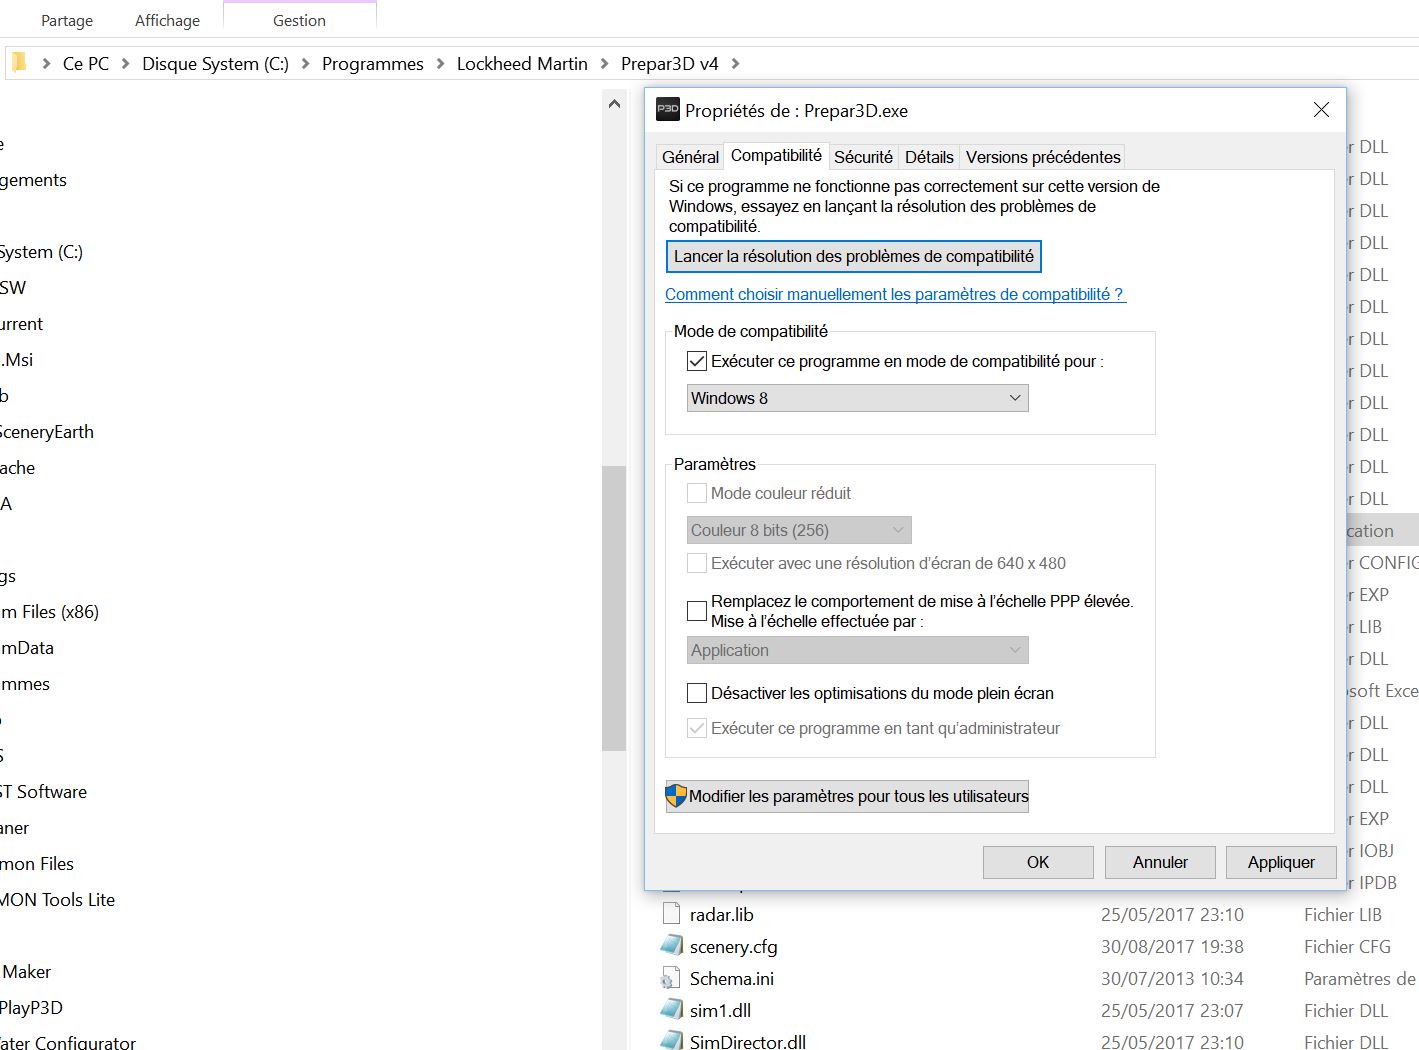The height and width of the screenshot is (1050, 1419).
Task: Toggle 'Exécuter ce programme en tant qu'administrateur' checkbox
Action: coord(697,728)
